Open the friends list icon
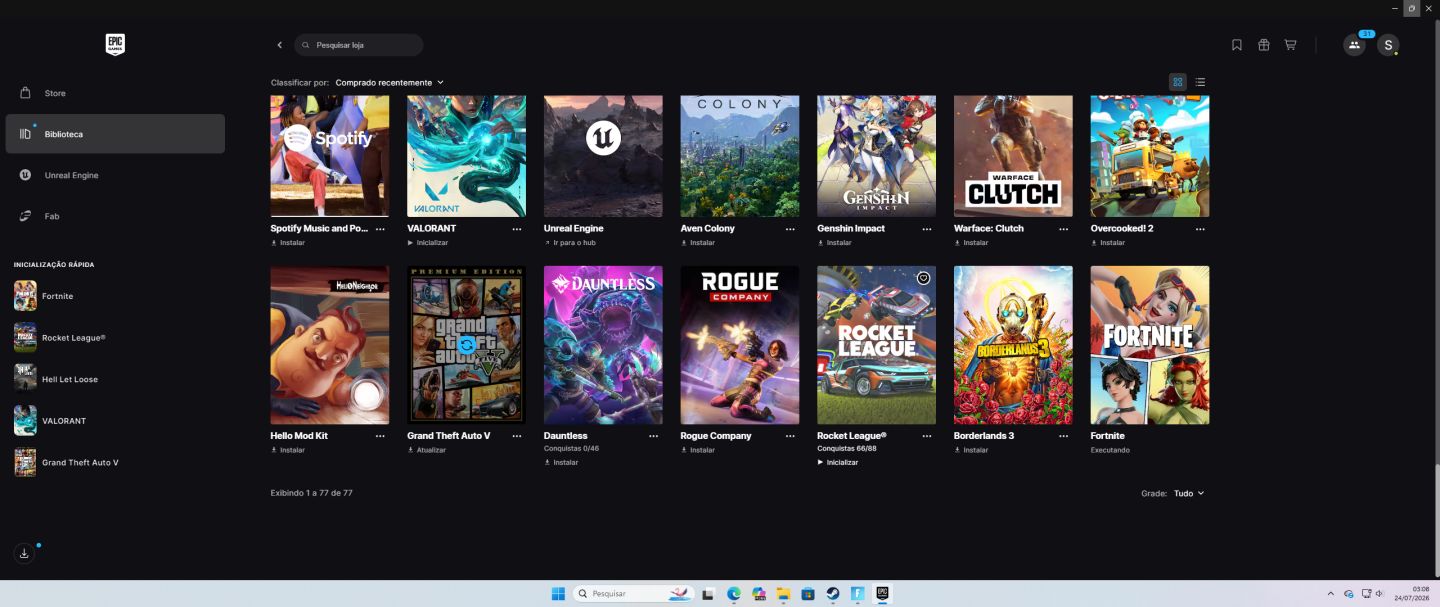The width and height of the screenshot is (1440, 607). point(1354,45)
